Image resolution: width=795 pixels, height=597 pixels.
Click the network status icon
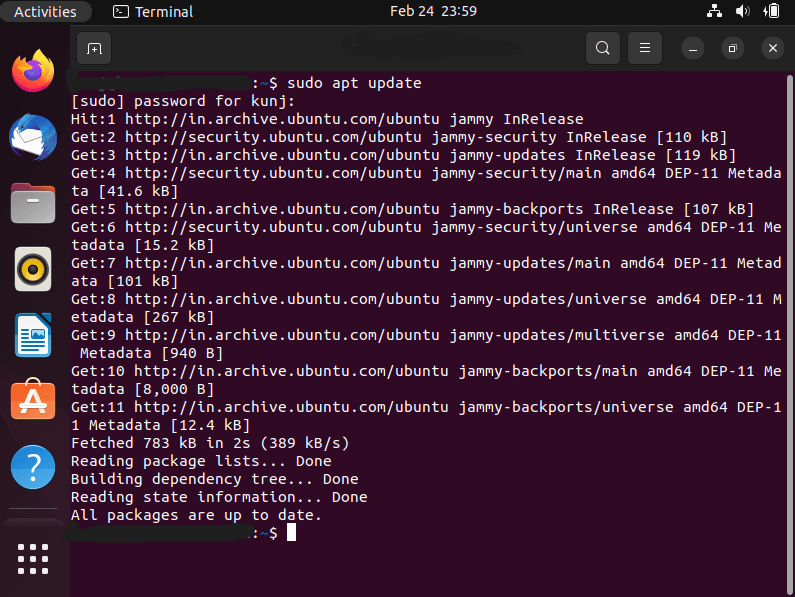click(714, 11)
